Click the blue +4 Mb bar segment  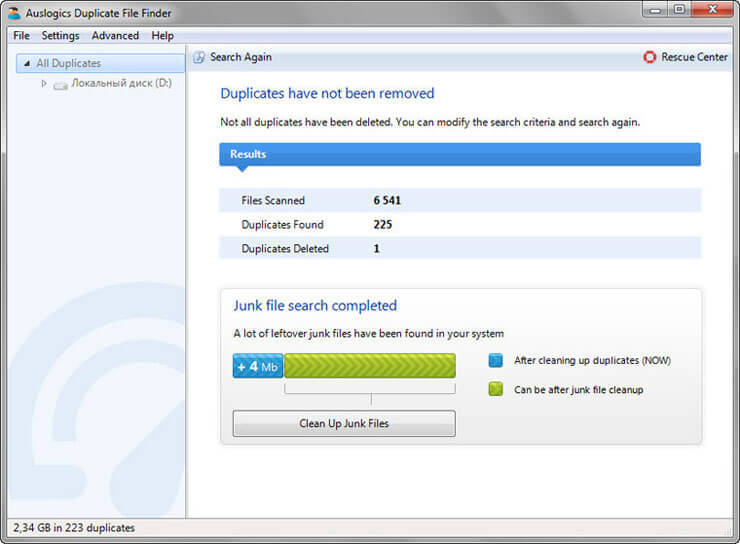[x=258, y=366]
